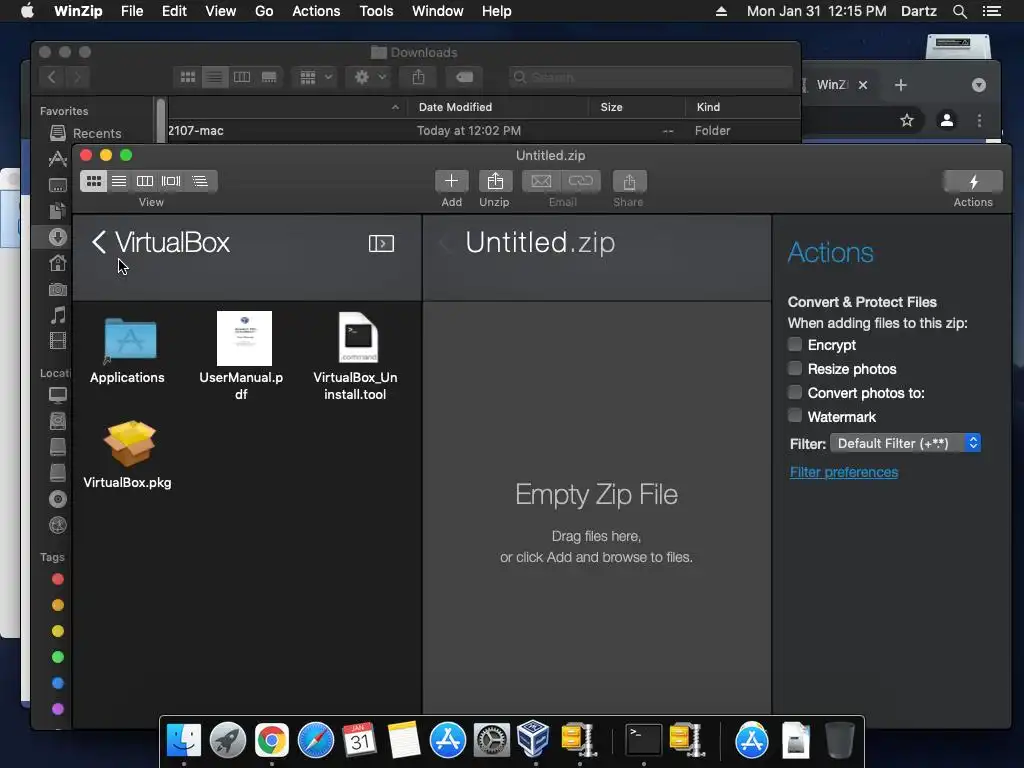Select the green tag in Finder sidebar
1024x768 pixels.
click(57, 657)
